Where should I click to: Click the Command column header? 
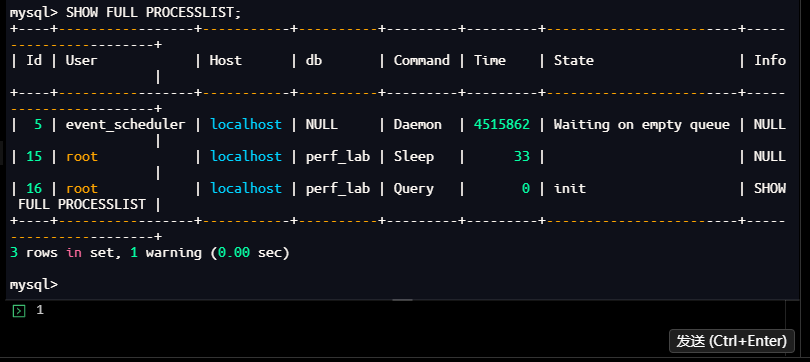[422, 60]
